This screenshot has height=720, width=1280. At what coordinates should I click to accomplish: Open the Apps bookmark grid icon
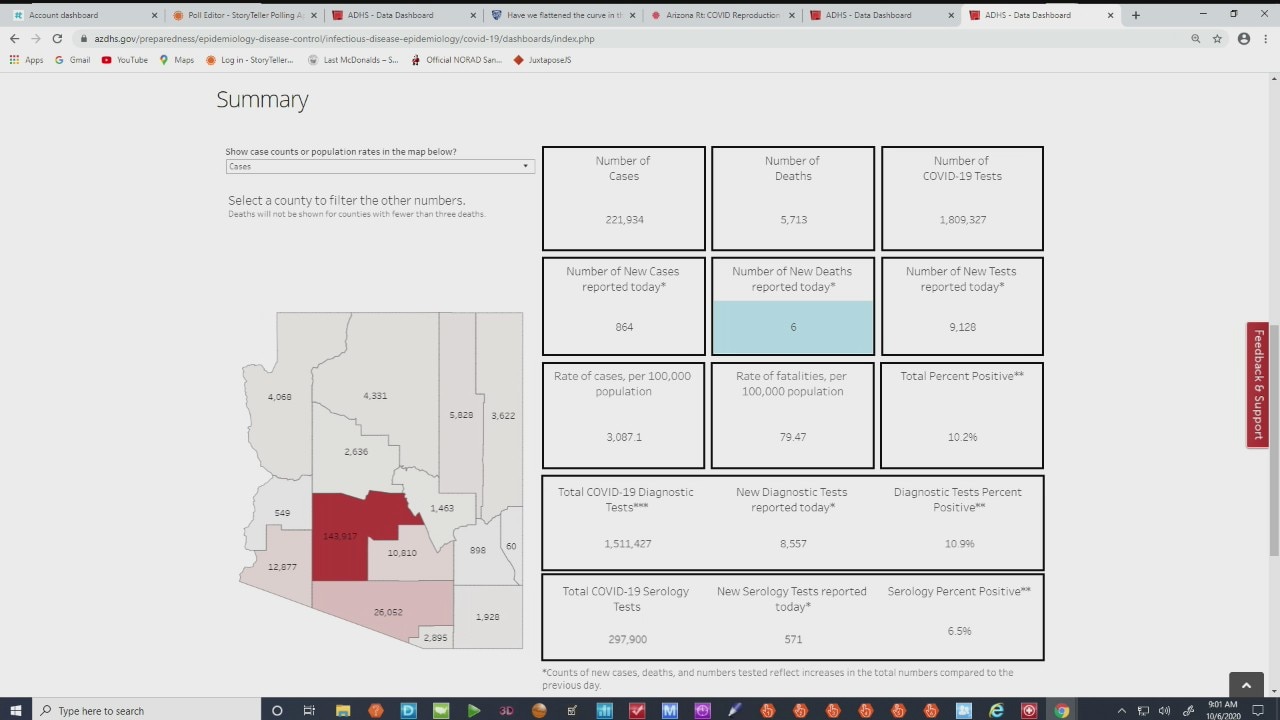[x=14, y=60]
